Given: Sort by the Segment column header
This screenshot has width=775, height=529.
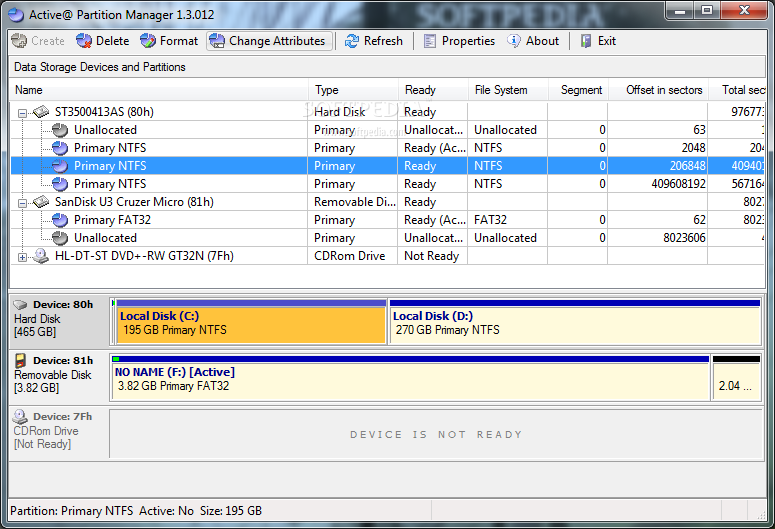Looking at the screenshot, I should click(578, 90).
